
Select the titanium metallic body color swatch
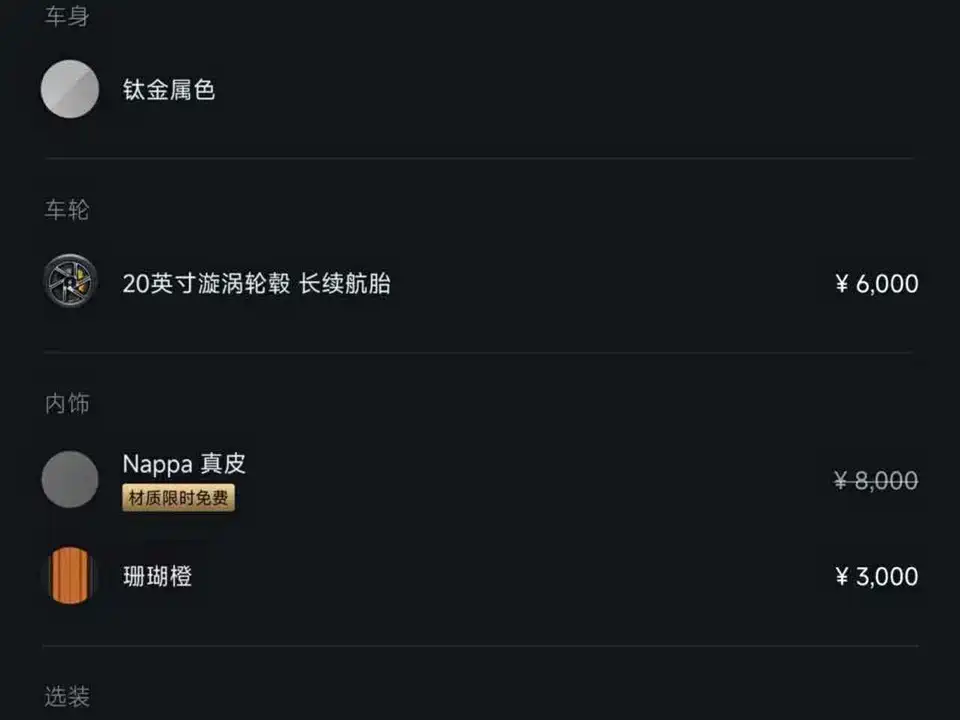70,89
